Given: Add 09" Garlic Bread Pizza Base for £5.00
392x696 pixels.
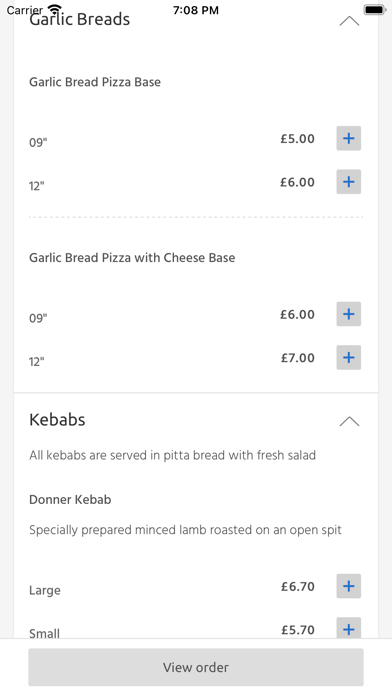Looking at the screenshot, I should [348, 138].
